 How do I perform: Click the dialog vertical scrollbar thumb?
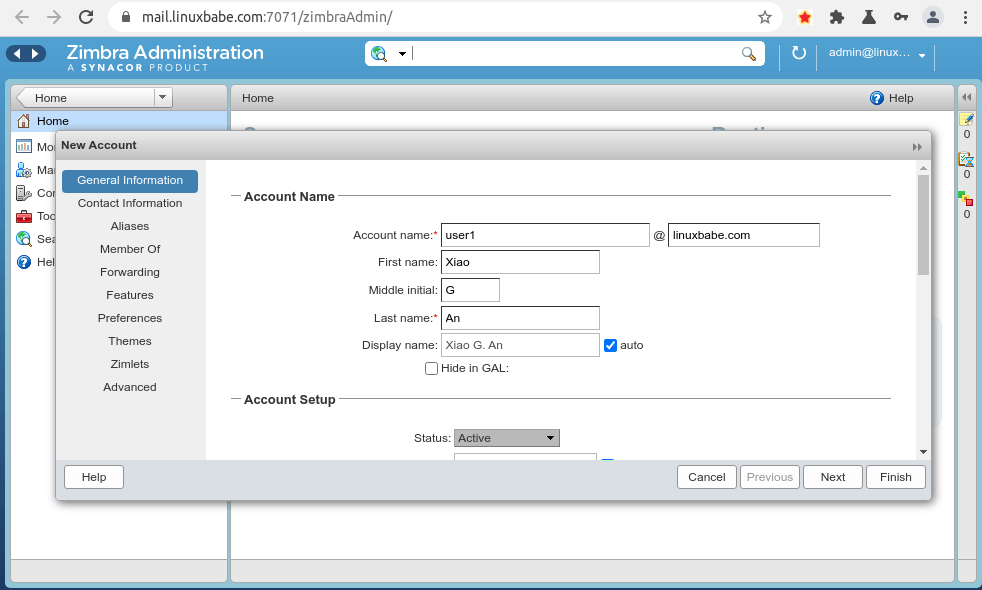923,225
